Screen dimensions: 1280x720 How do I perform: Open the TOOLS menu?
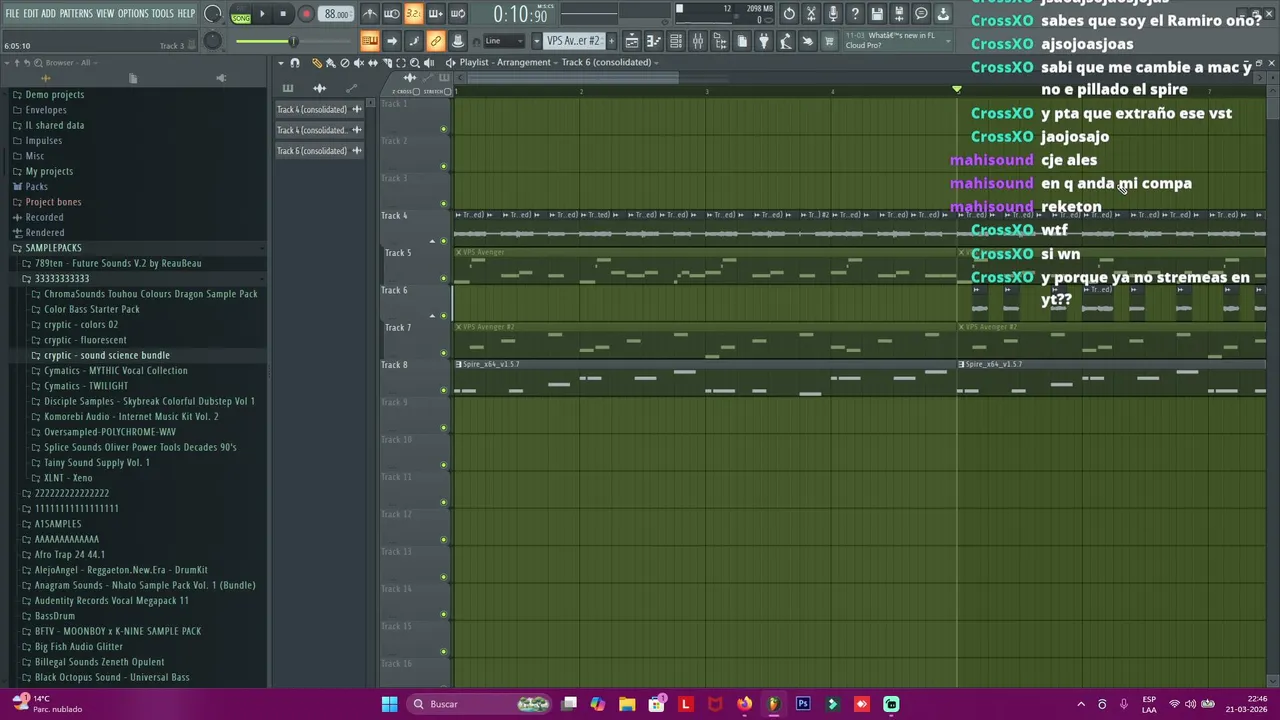pyautogui.click(x=162, y=14)
